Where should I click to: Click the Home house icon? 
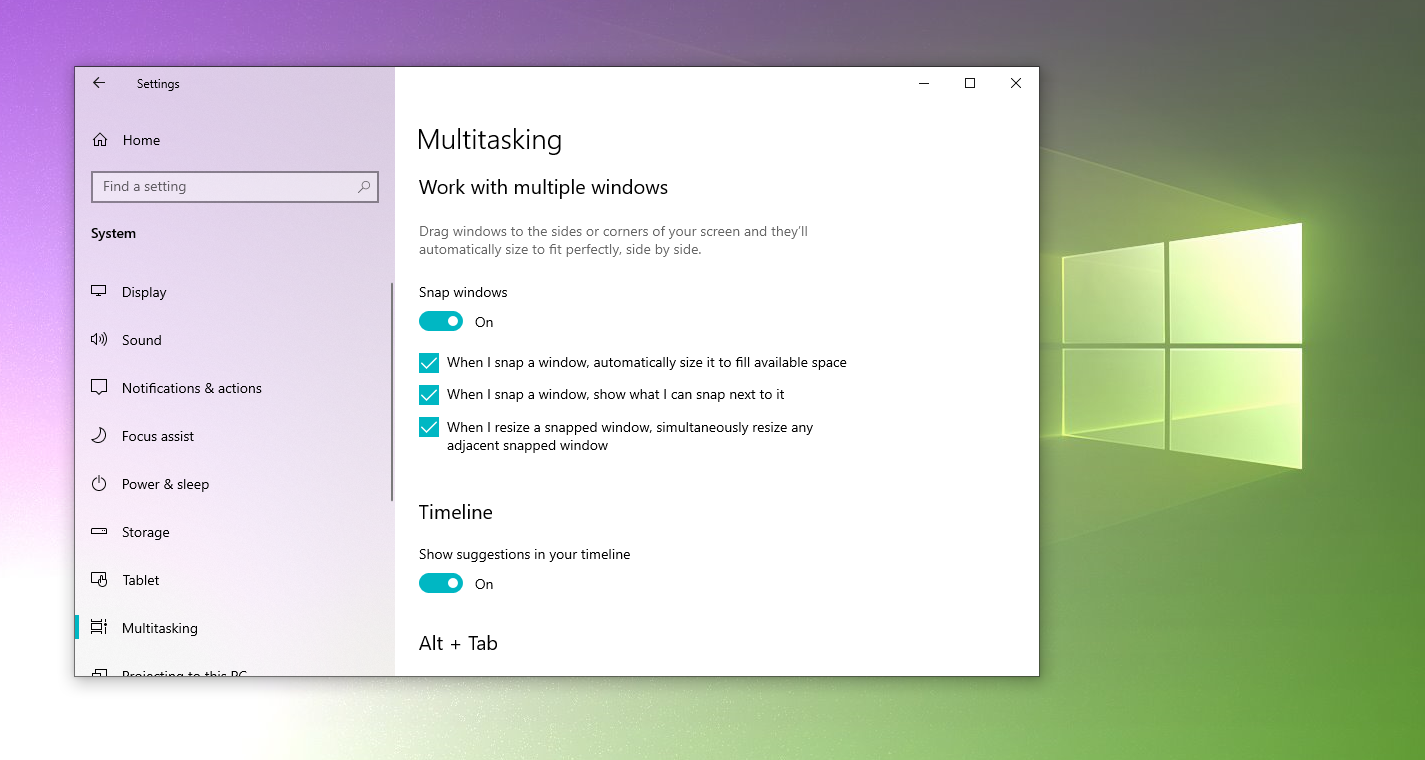98,139
